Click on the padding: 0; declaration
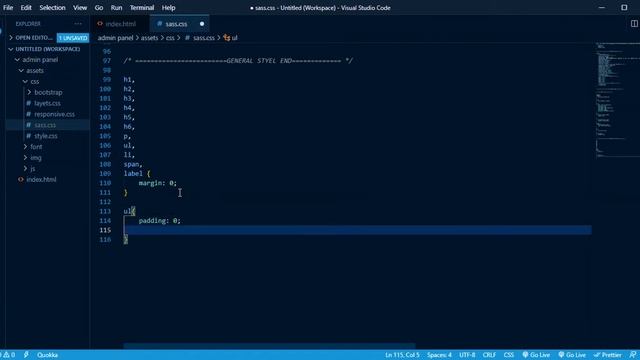Viewport: 640px width, 360px height. (159, 221)
